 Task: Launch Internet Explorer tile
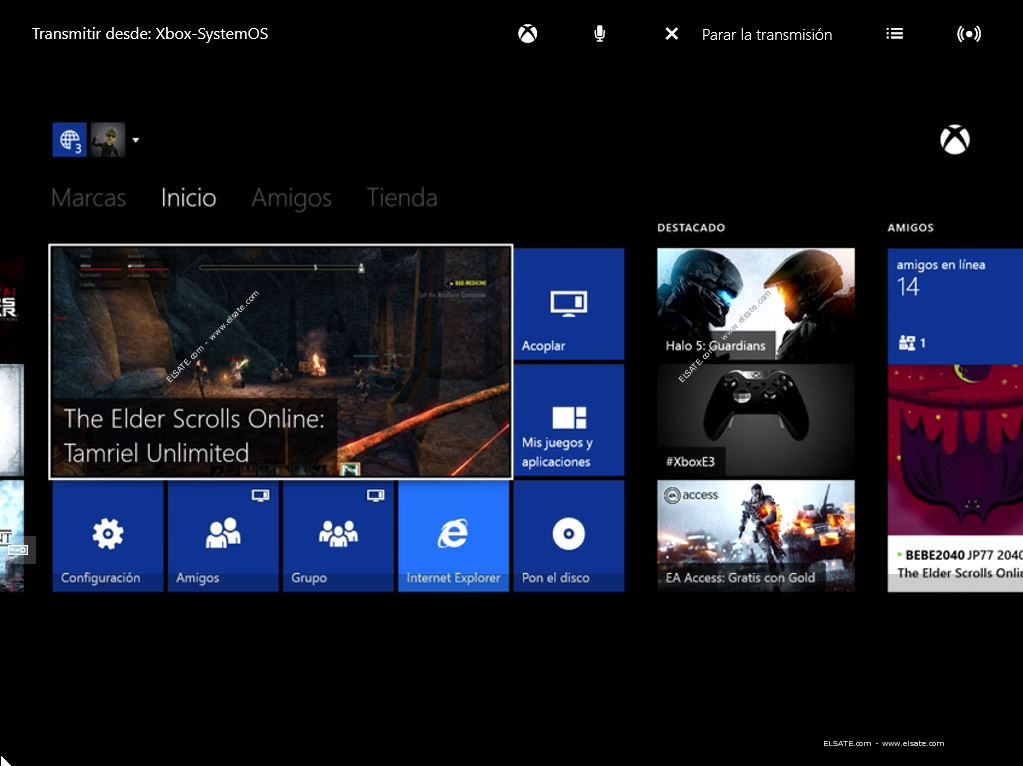pos(453,536)
